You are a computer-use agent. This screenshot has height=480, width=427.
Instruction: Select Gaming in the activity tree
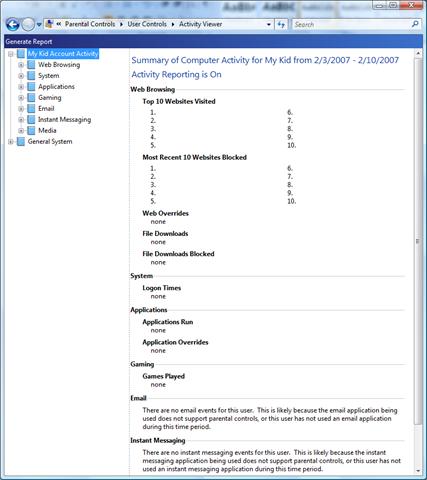click(x=50, y=98)
